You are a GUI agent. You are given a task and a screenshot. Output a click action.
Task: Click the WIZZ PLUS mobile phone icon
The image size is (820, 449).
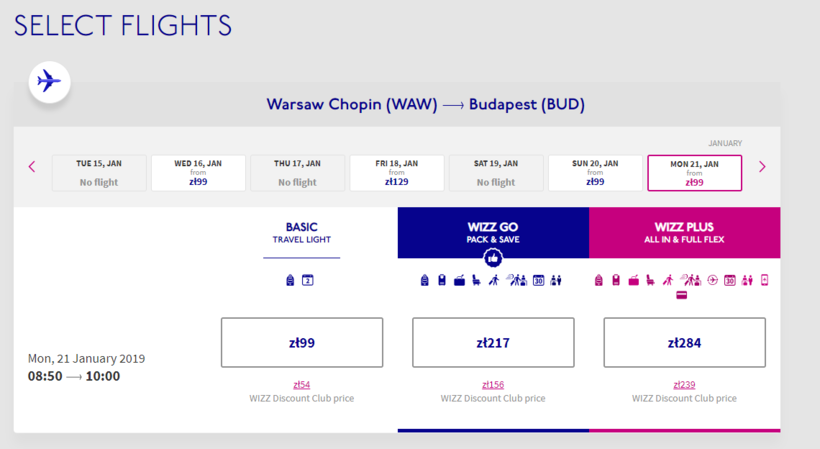click(765, 280)
